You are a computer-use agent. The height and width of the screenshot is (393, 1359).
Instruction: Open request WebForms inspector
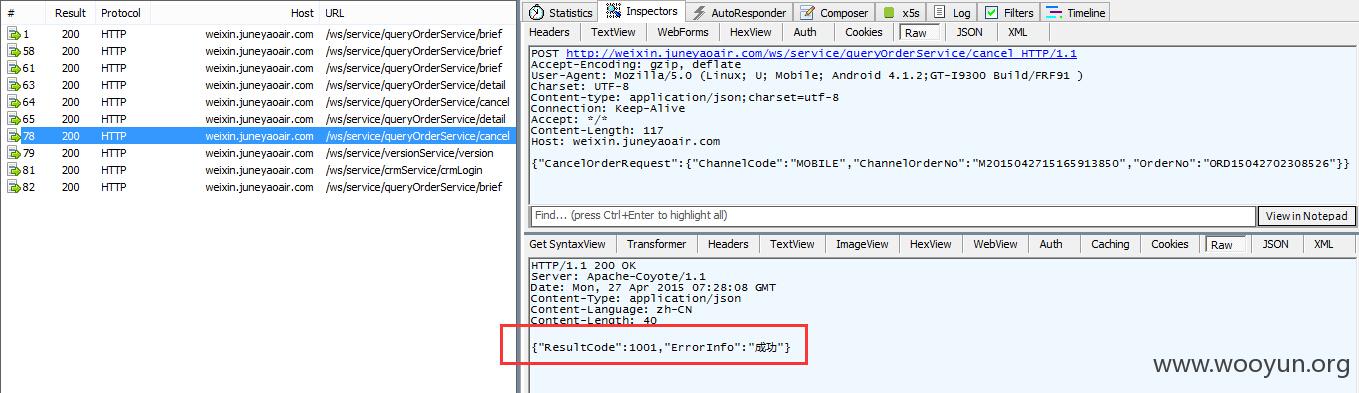pyautogui.click(x=682, y=32)
